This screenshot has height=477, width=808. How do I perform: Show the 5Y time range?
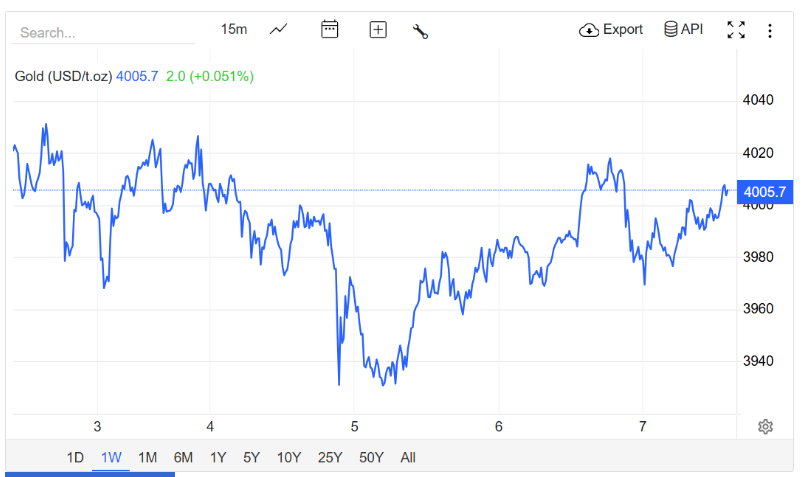252,458
